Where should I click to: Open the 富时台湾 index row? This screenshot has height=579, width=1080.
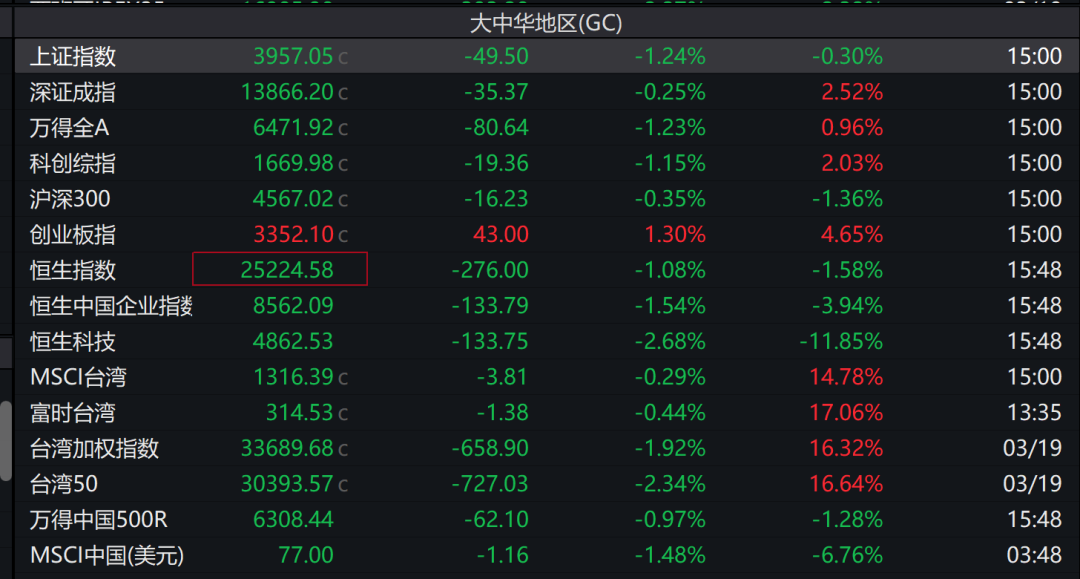73,413
